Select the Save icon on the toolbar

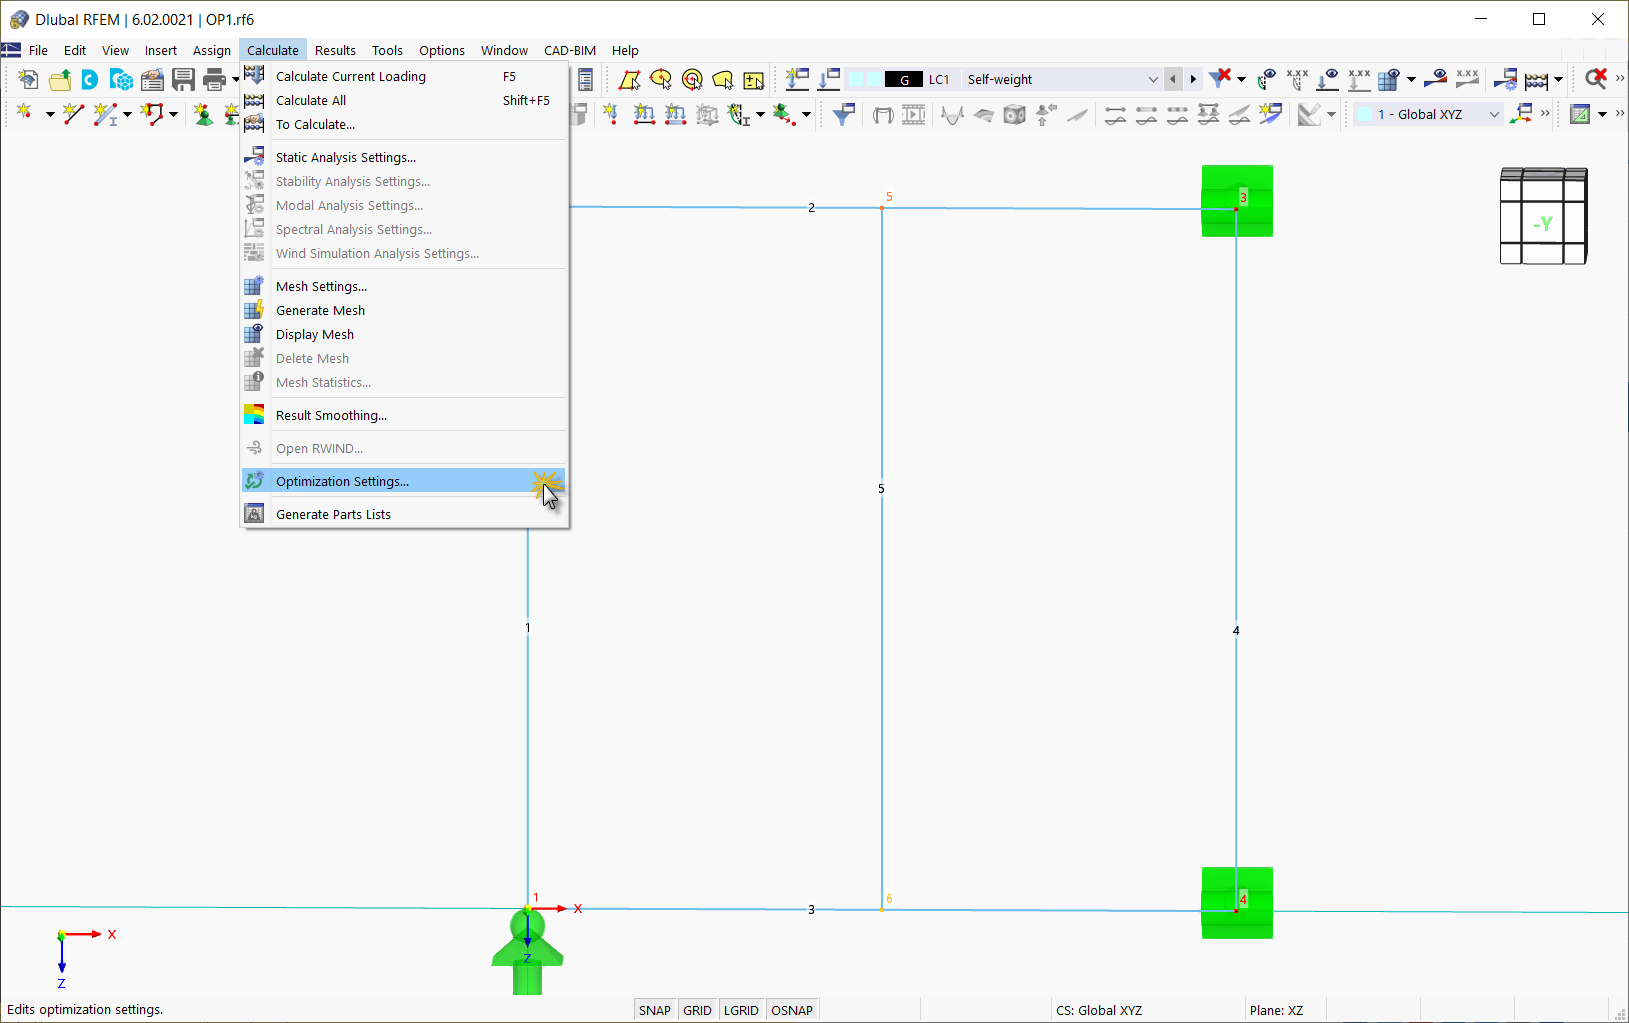point(184,79)
